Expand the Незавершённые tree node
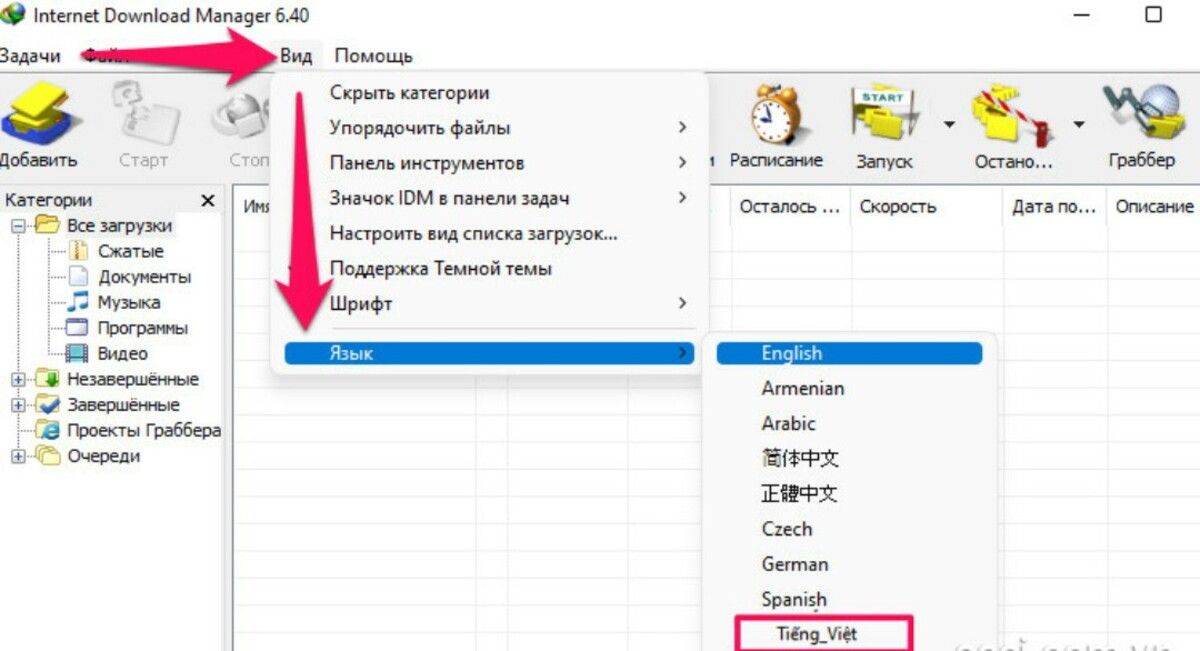Image resolution: width=1200 pixels, height=651 pixels. [17, 380]
